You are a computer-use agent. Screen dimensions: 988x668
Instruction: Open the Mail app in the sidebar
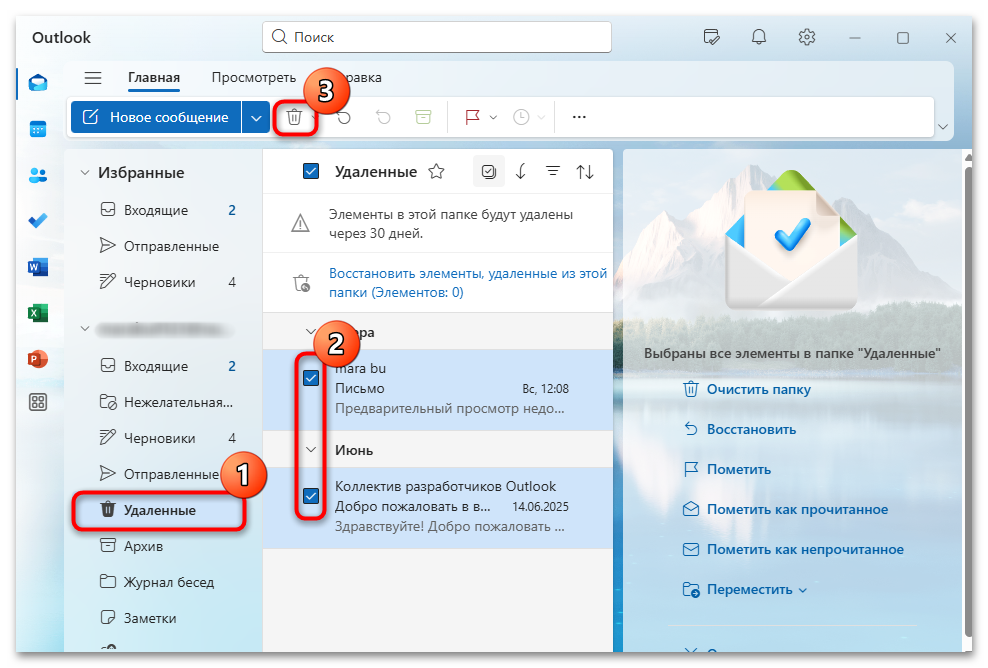coord(38,83)
